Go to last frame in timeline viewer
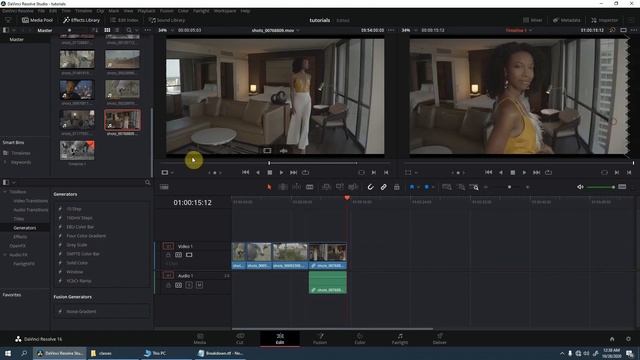 (x=536, y=173)
